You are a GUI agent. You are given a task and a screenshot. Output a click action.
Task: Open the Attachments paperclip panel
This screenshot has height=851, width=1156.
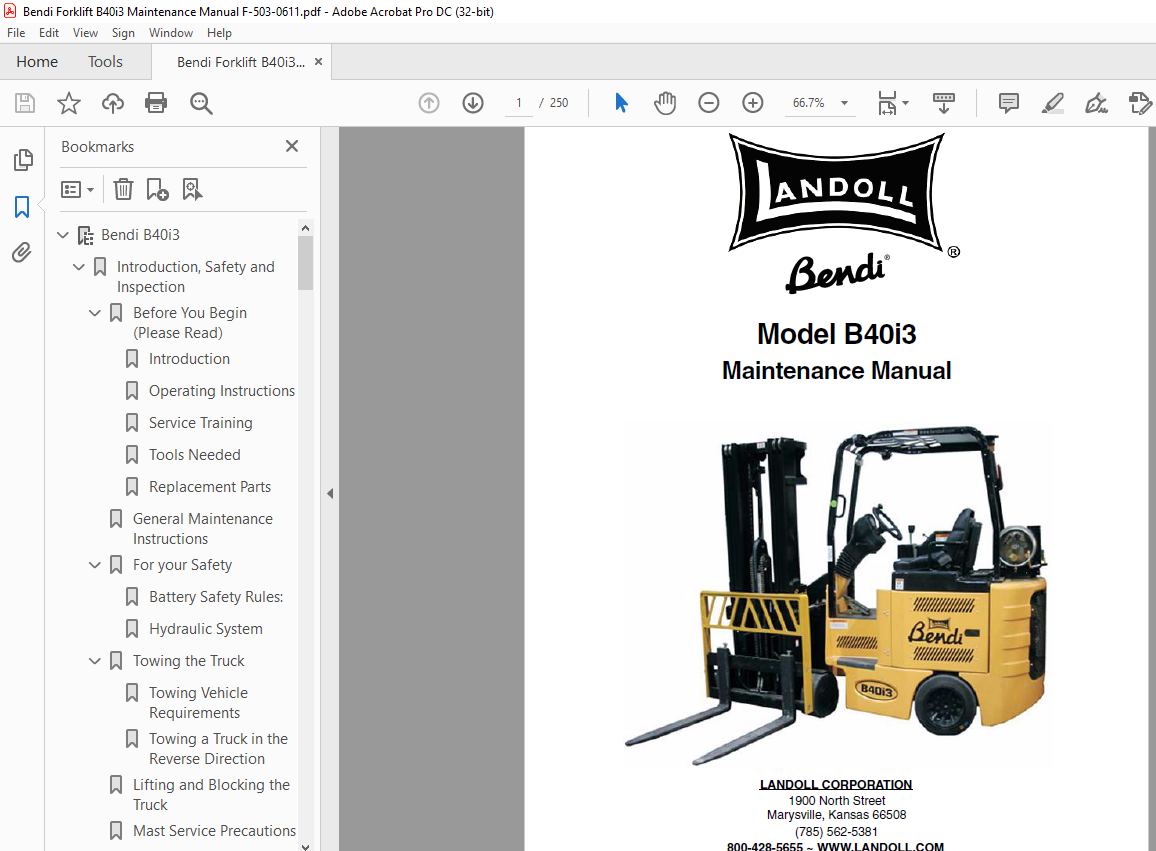[22, 253]
